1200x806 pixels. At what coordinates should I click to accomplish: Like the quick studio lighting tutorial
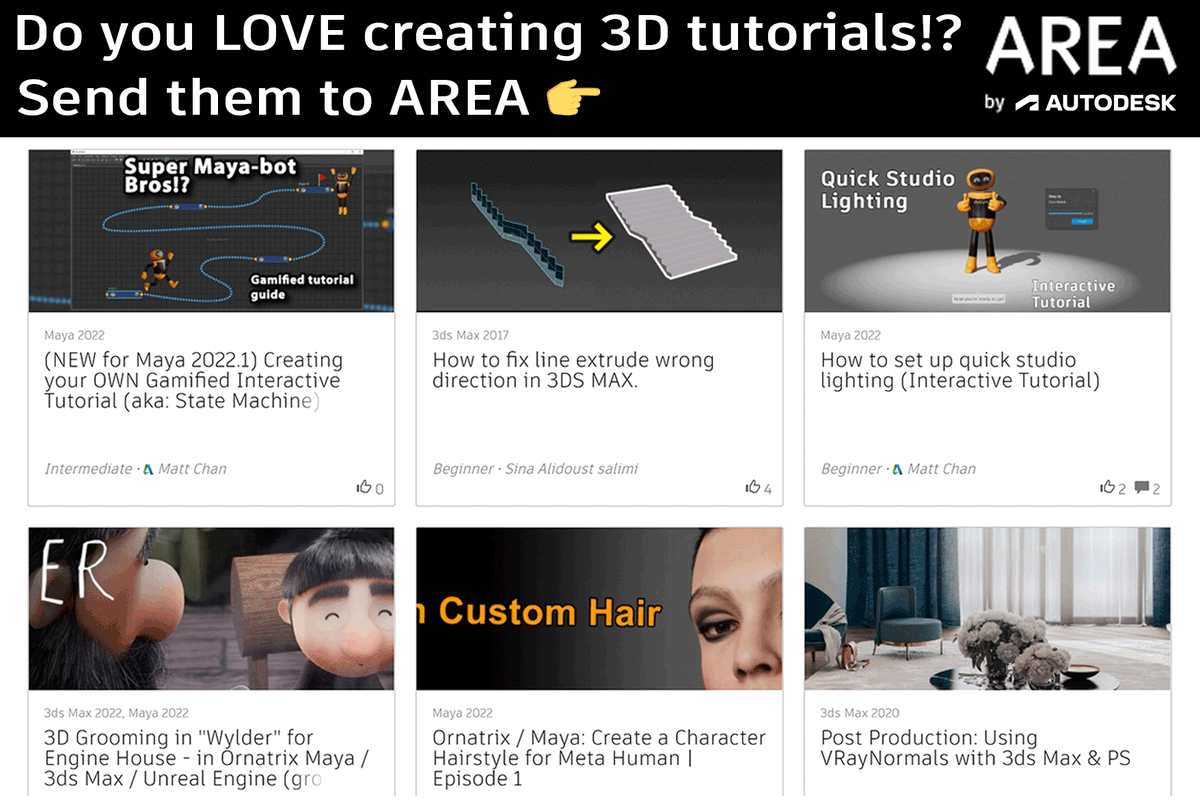pos(1110,487)
